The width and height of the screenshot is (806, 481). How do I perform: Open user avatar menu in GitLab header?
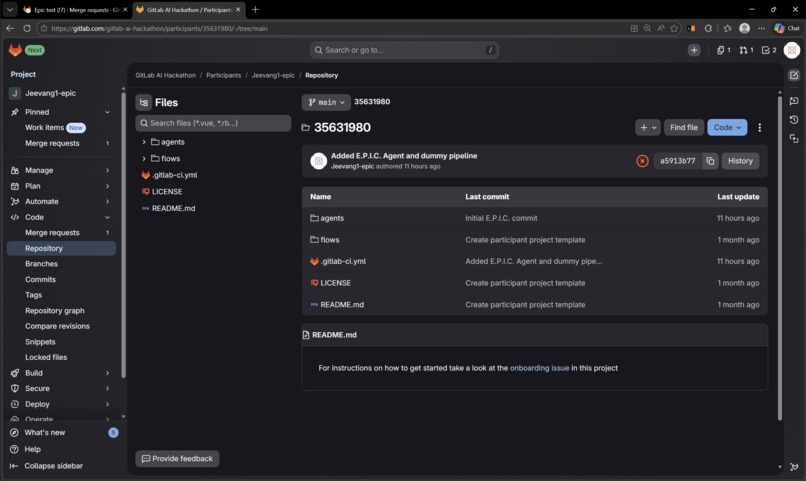click(x=792, y=50)
